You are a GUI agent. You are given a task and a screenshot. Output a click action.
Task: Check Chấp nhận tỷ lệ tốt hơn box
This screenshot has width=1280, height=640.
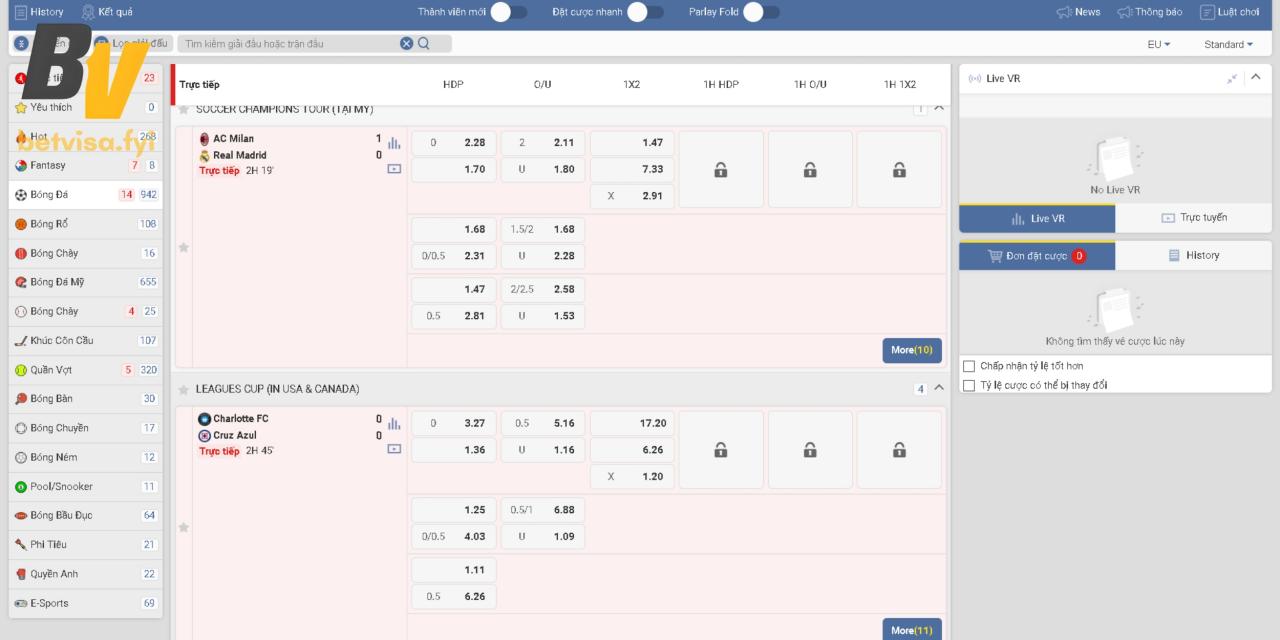pyautogui.click(x=968, y=366)
